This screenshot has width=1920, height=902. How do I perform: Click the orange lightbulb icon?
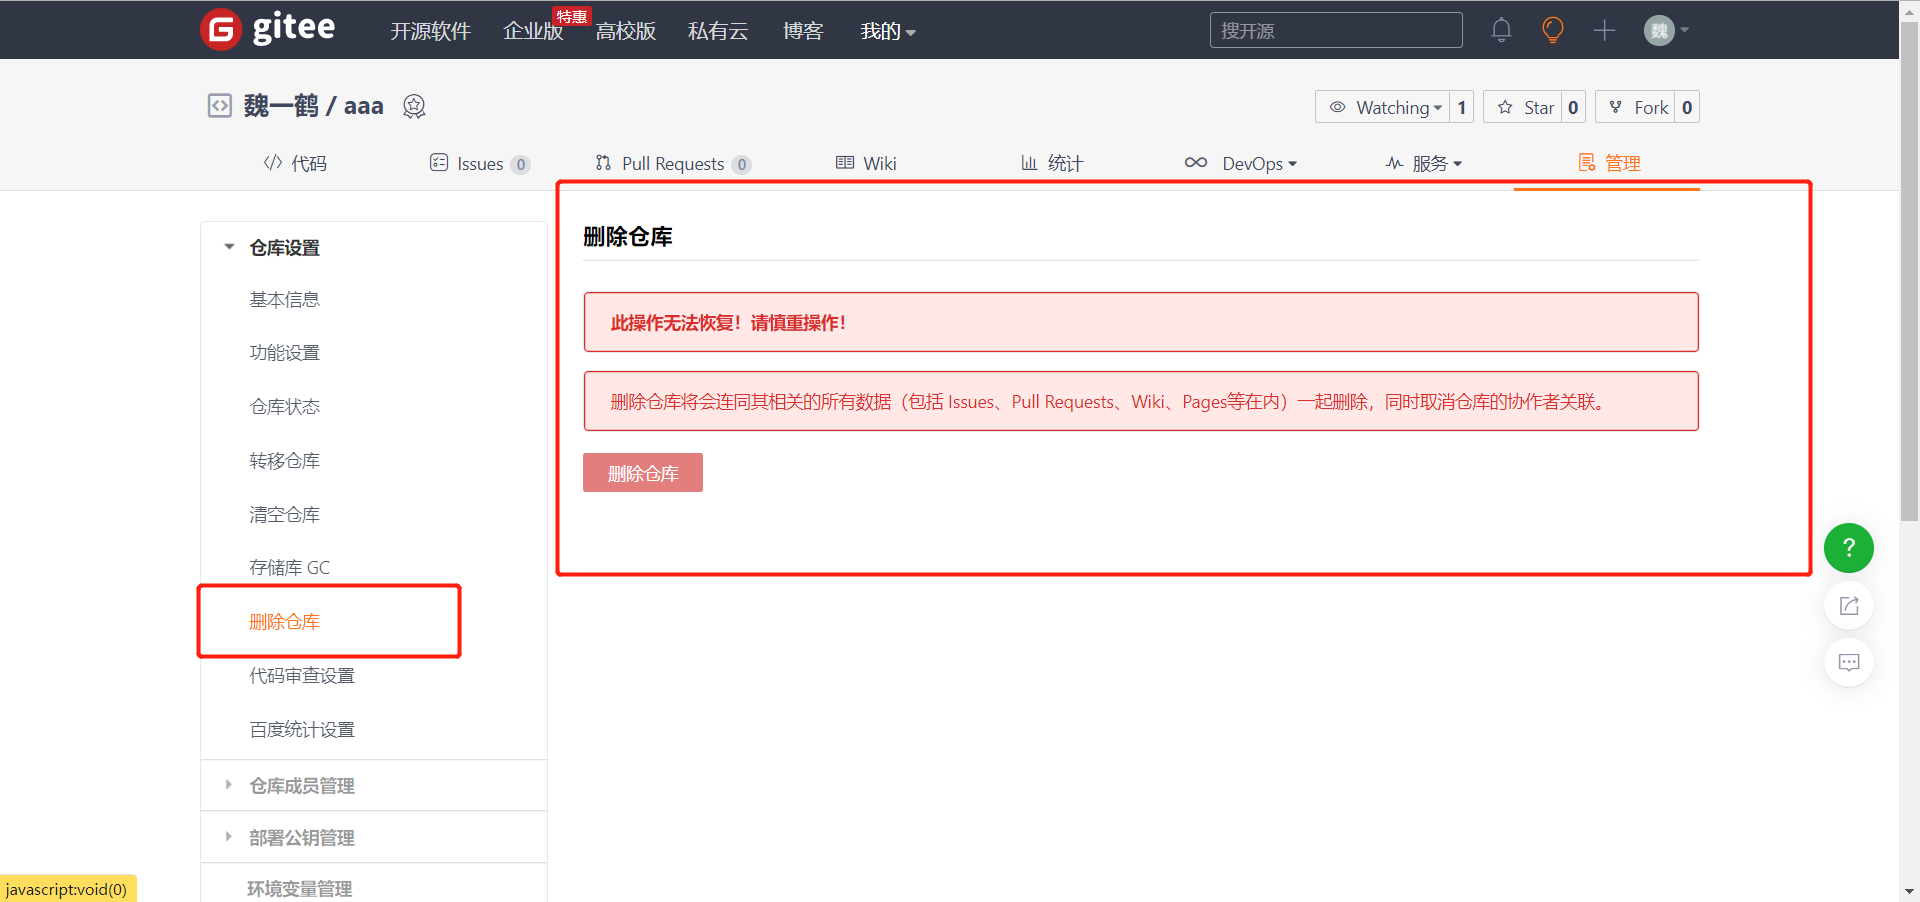coord(1552,30)
